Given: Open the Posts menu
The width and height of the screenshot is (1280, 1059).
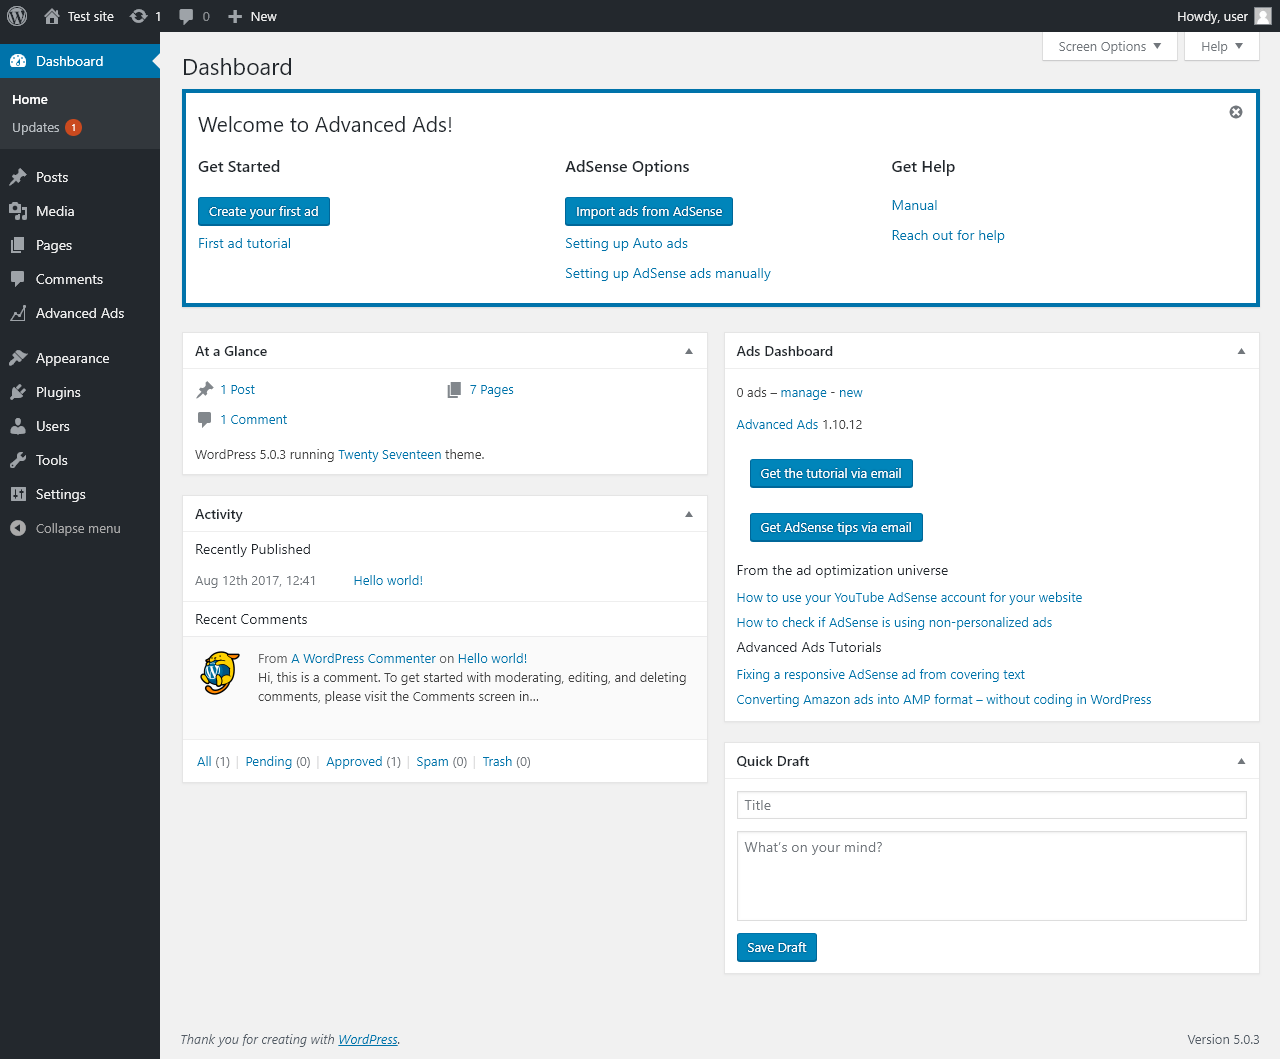Looking at the screenshot, I should click(80, 177).
